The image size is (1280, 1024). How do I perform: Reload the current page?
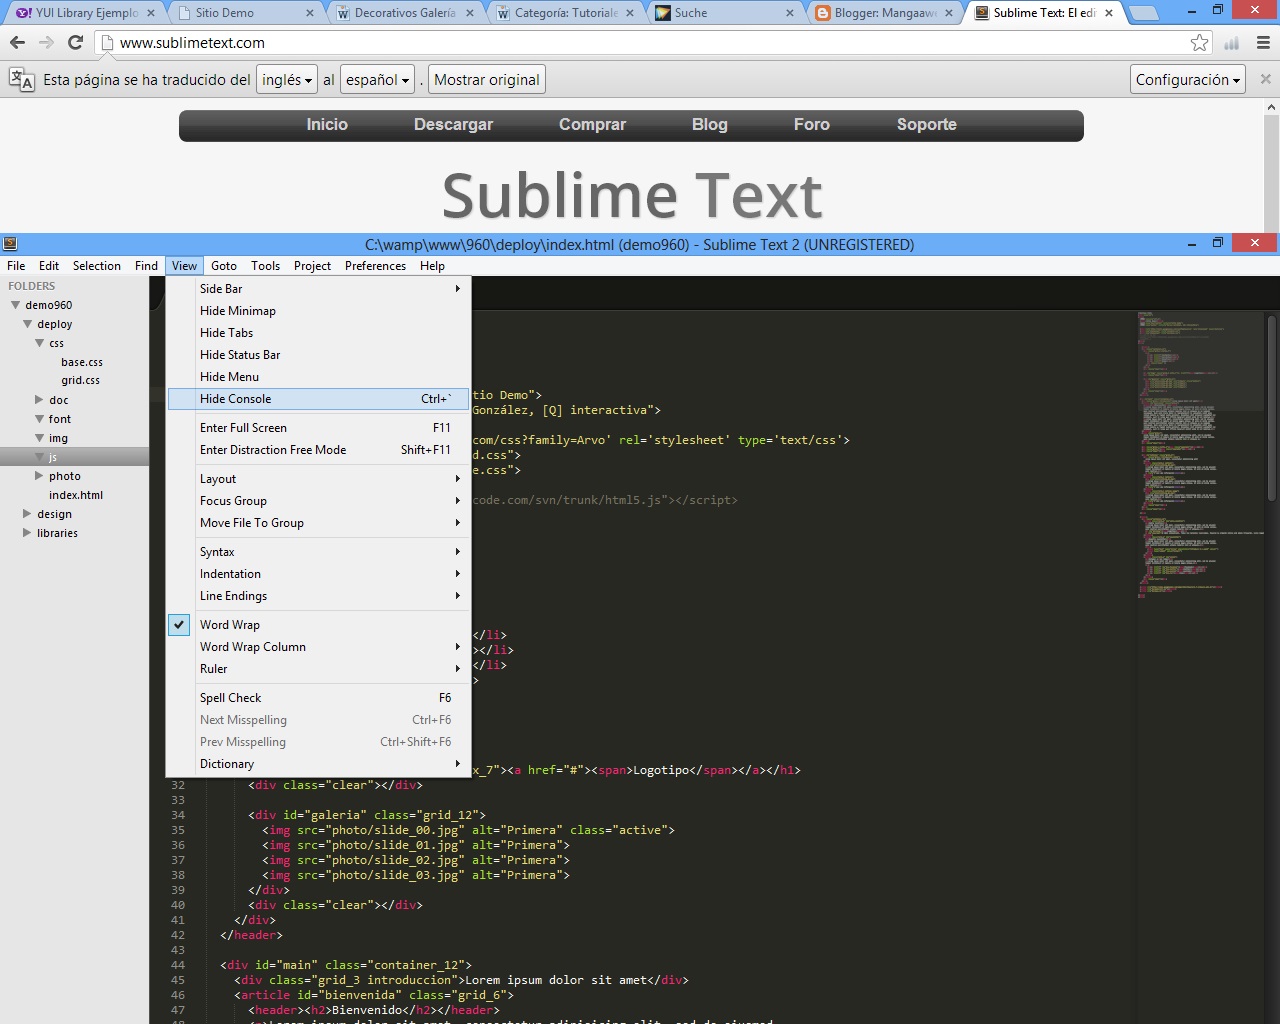point(76,42)
